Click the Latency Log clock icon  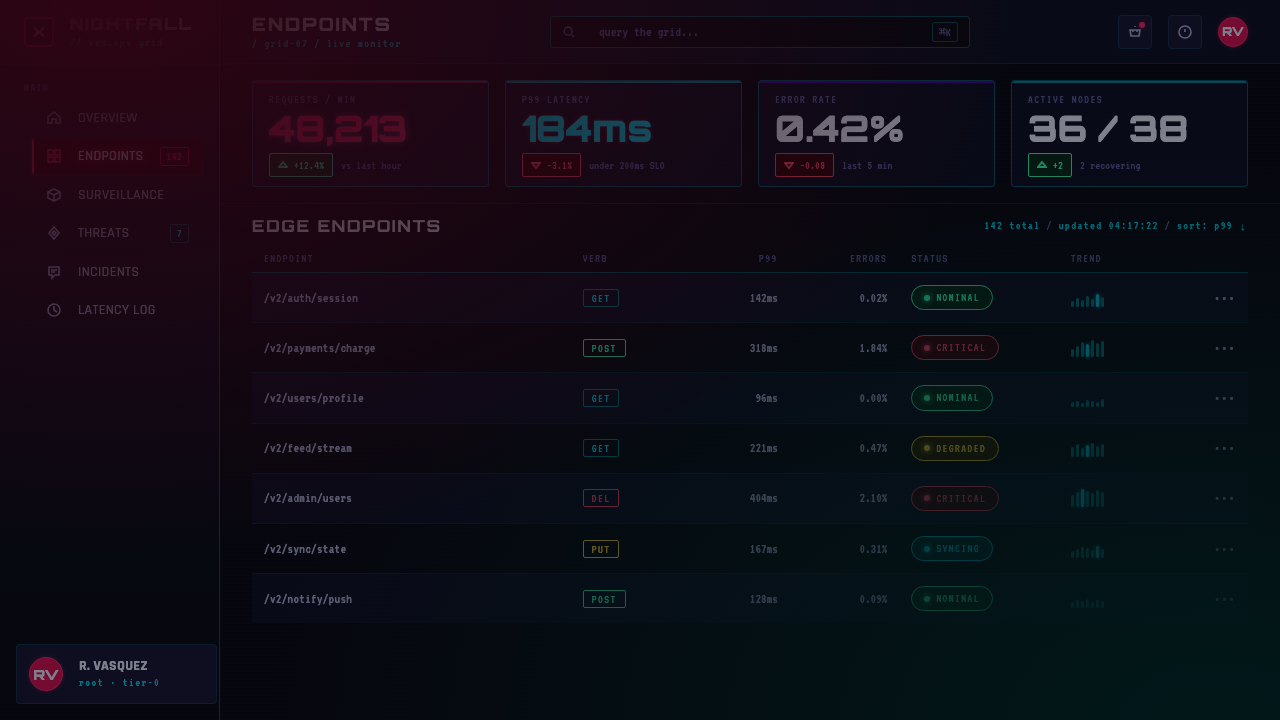coord(54,310)
